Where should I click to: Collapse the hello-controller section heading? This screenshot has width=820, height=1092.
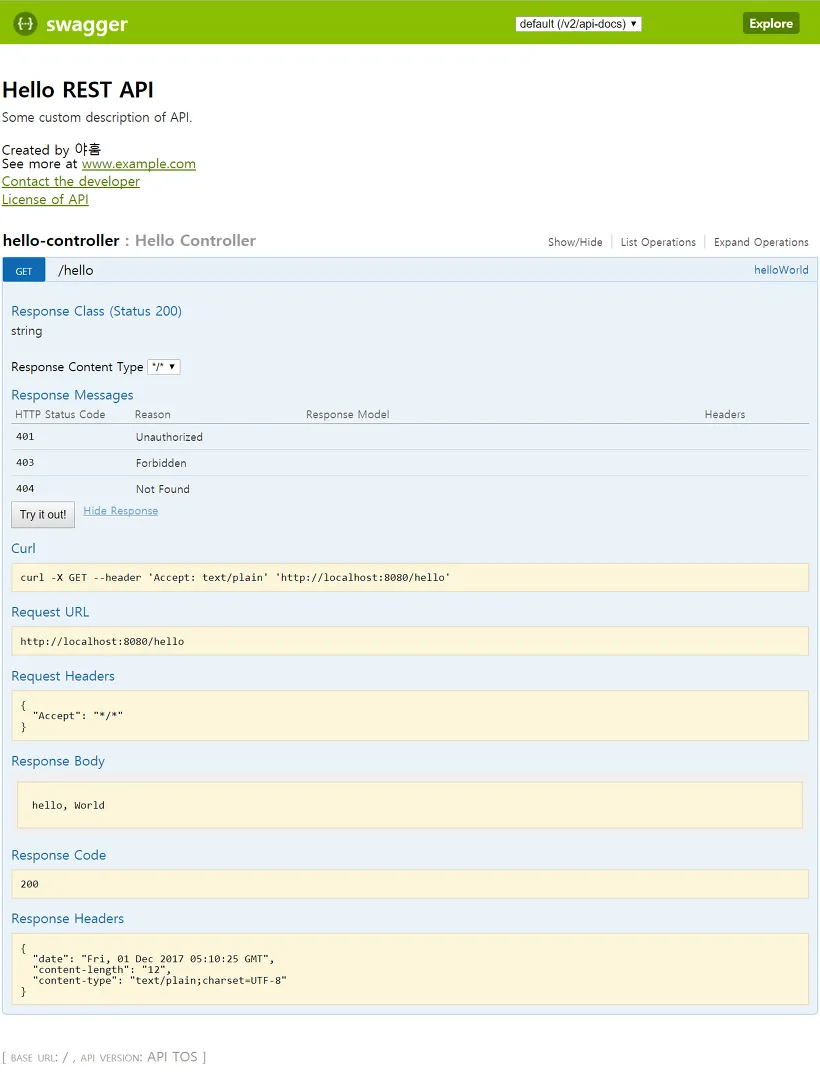coord(61,240)
